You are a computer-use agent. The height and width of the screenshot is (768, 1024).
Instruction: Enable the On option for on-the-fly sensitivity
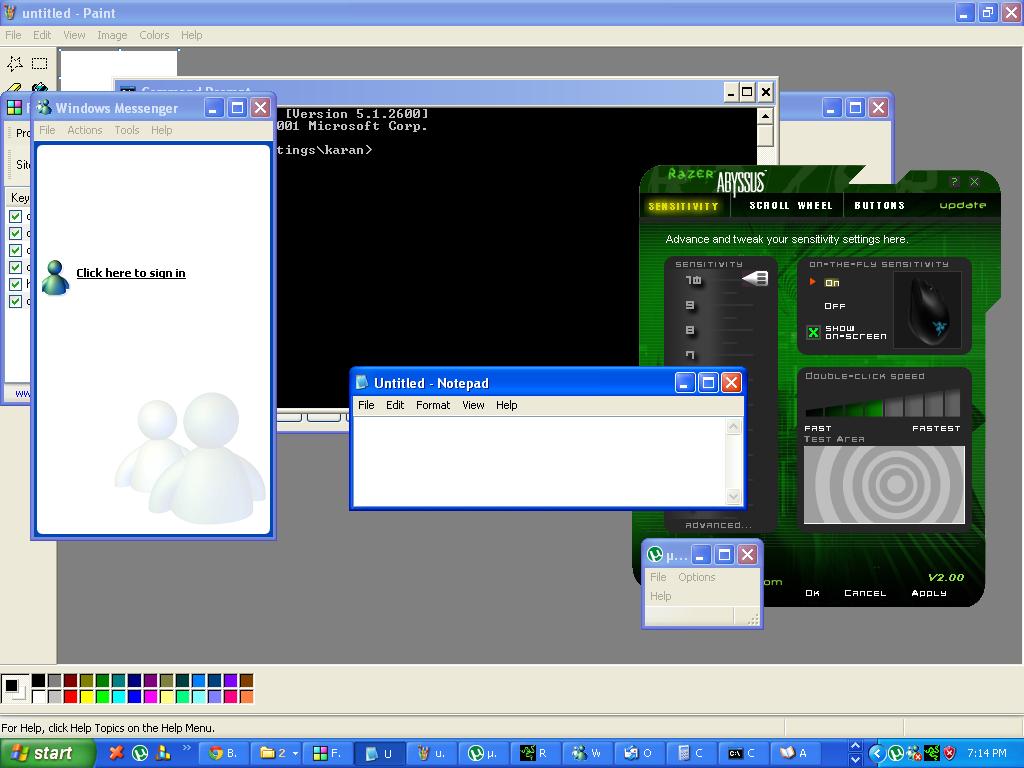point(833,282)
